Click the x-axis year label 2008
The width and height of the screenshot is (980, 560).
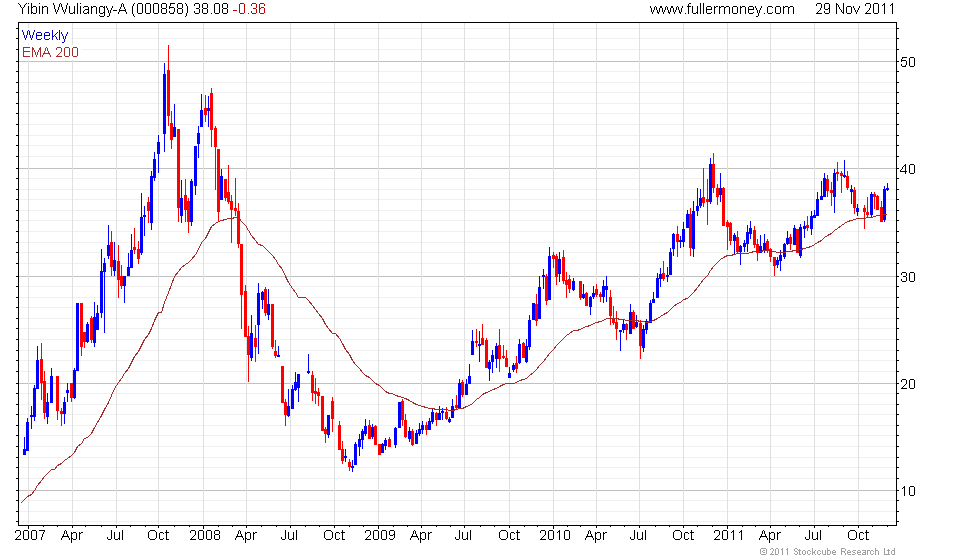(205, 536)
